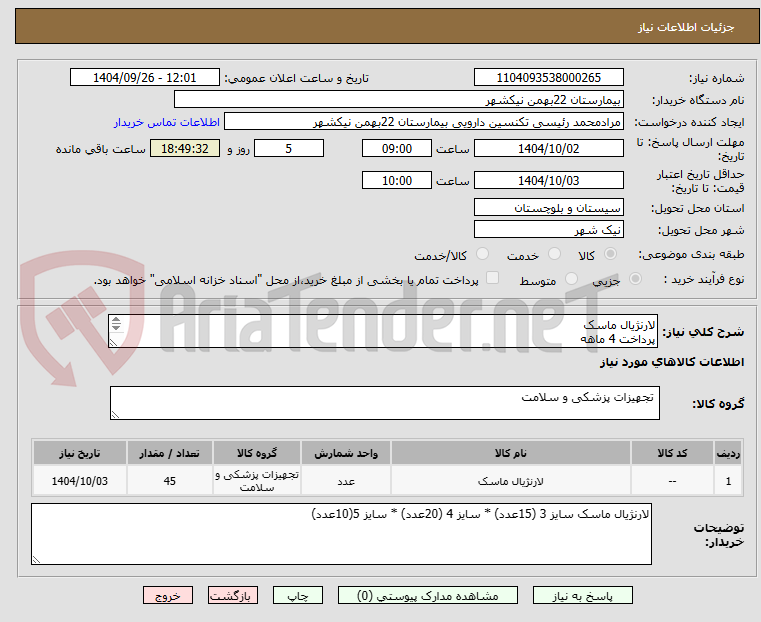Click the province field سیستان و بلوچستان
Image resolution: width=761 pixels, height=622 pixels.
point(548,208)
